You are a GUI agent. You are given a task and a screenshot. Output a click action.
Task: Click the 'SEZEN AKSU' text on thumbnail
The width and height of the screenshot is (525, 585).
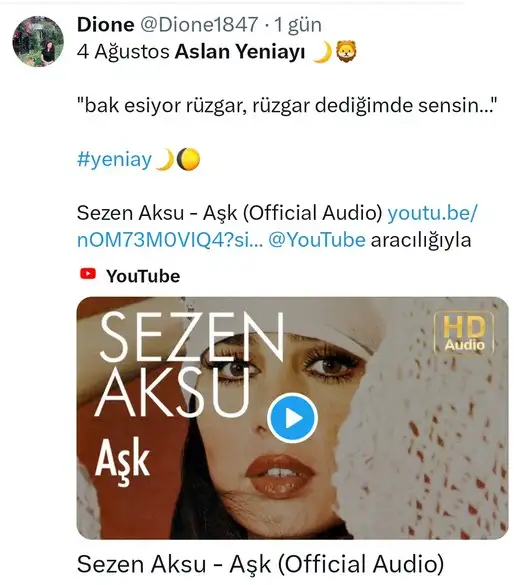tap(189, 365)
